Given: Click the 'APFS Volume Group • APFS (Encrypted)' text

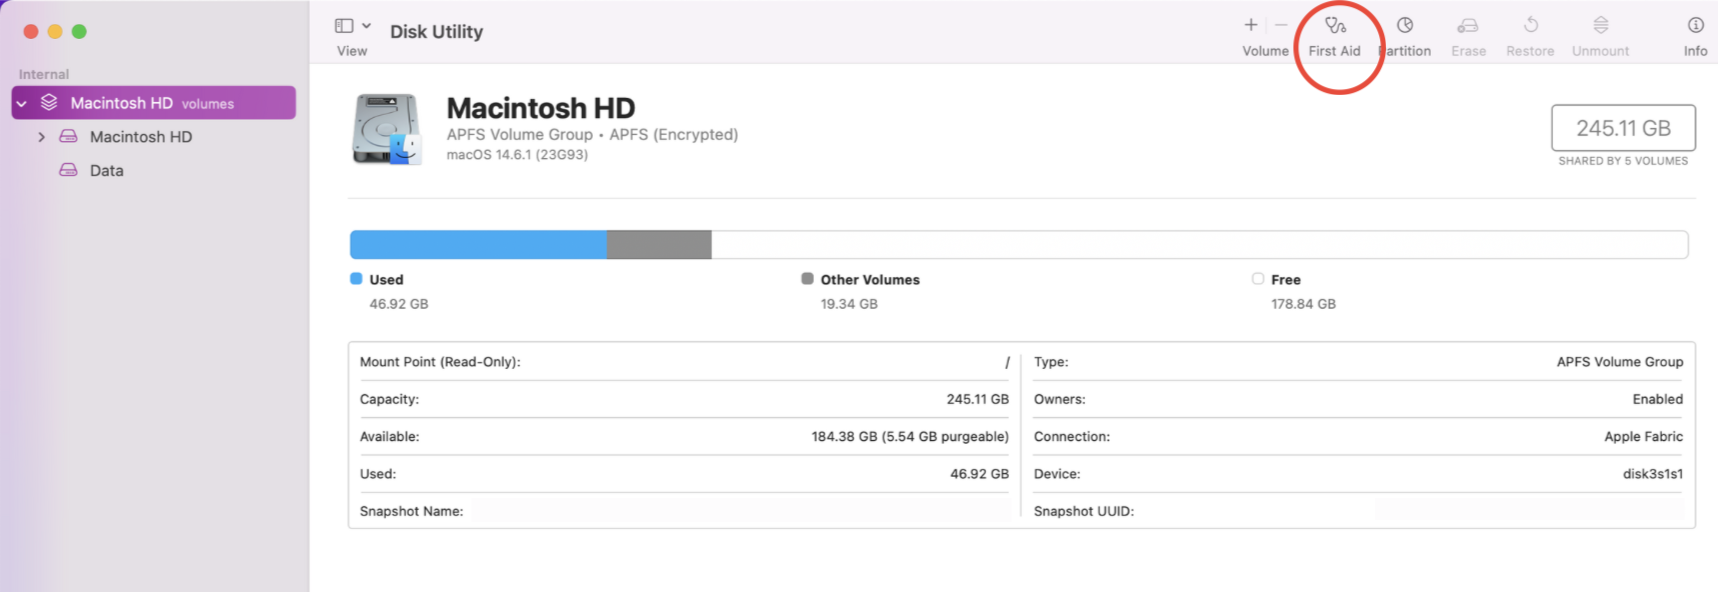Looking at the screenshot, I should pyautogui.click(x=592, y=134).
